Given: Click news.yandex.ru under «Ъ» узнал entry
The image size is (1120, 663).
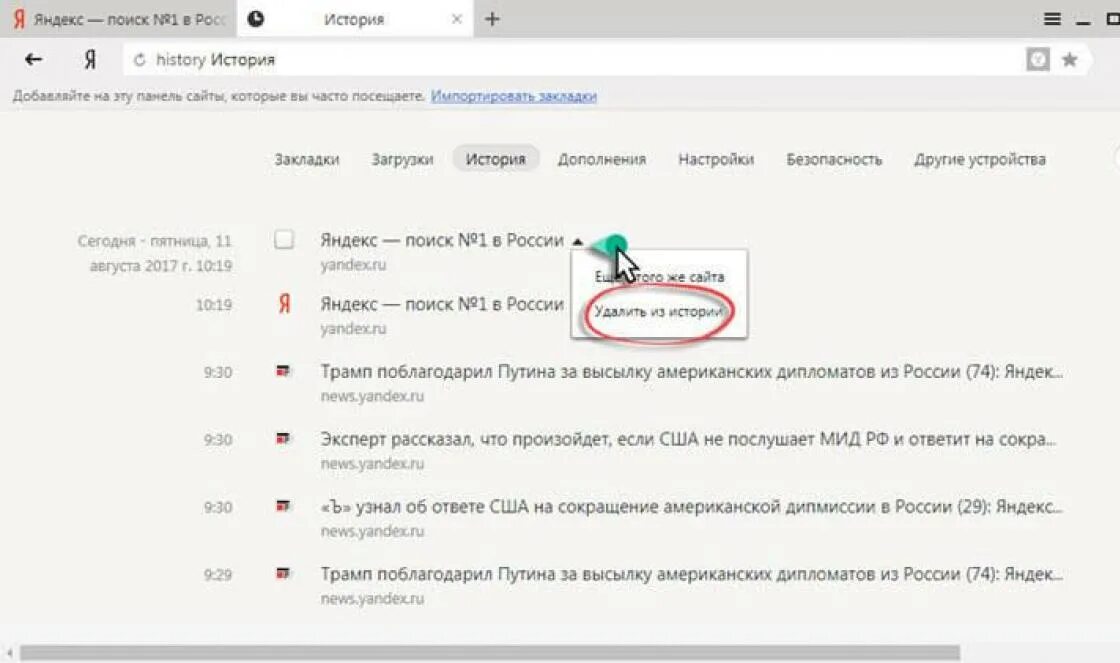Looking at the screenshot, I should pyautogui.click(x=372, y=531).
